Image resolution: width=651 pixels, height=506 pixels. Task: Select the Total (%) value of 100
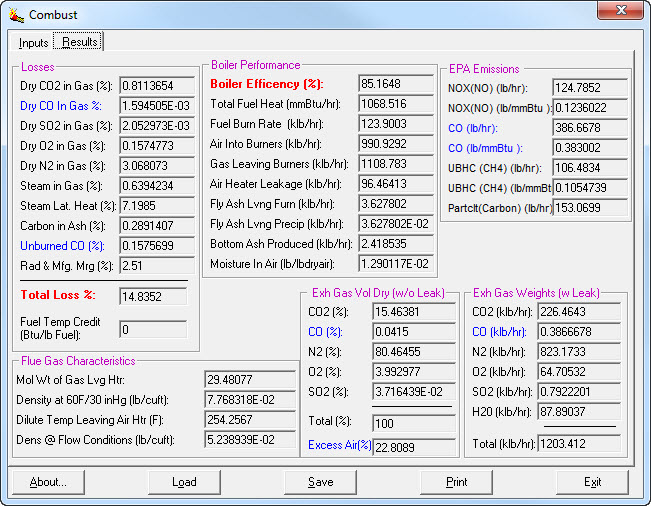pyautogui.click(x=414, y=423)
